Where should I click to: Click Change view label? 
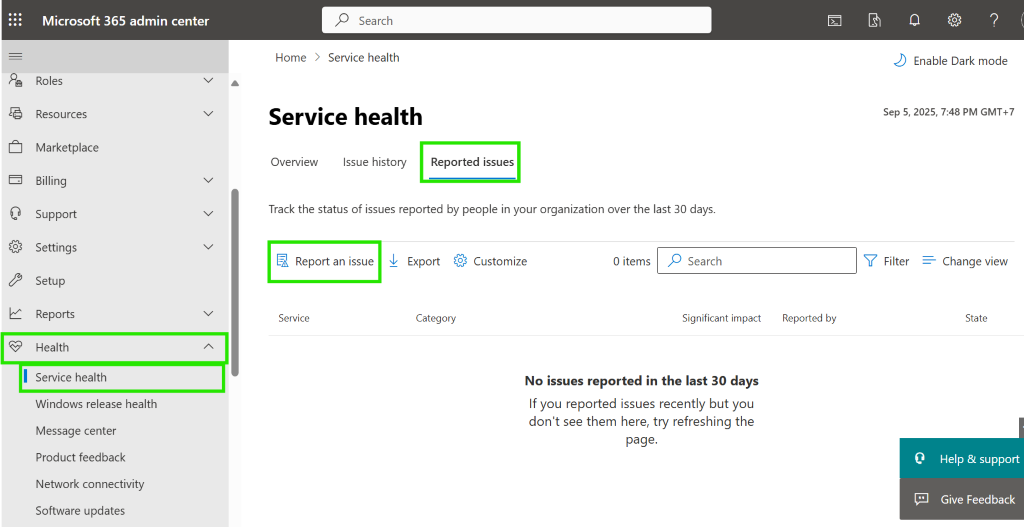[974, 261]
